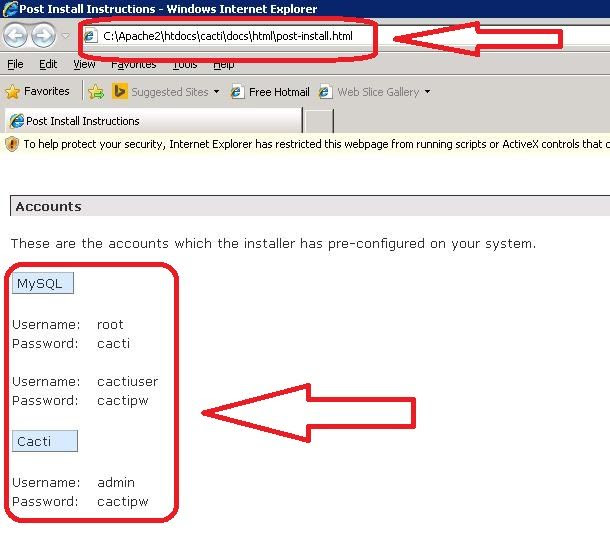Click the security shield icon in information bar
The width and height of the screenshot is (610, 556).
pyautogui.click(x=12, y=144)
